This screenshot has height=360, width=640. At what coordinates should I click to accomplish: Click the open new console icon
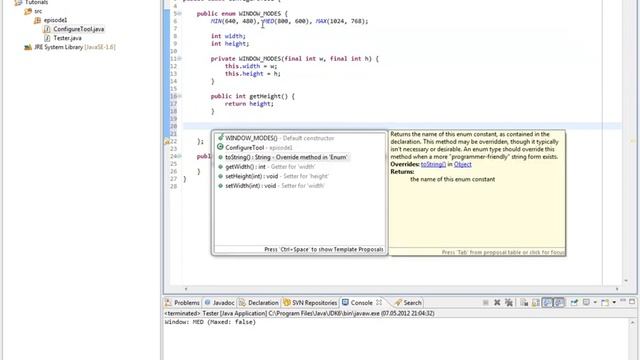point(605,302)
